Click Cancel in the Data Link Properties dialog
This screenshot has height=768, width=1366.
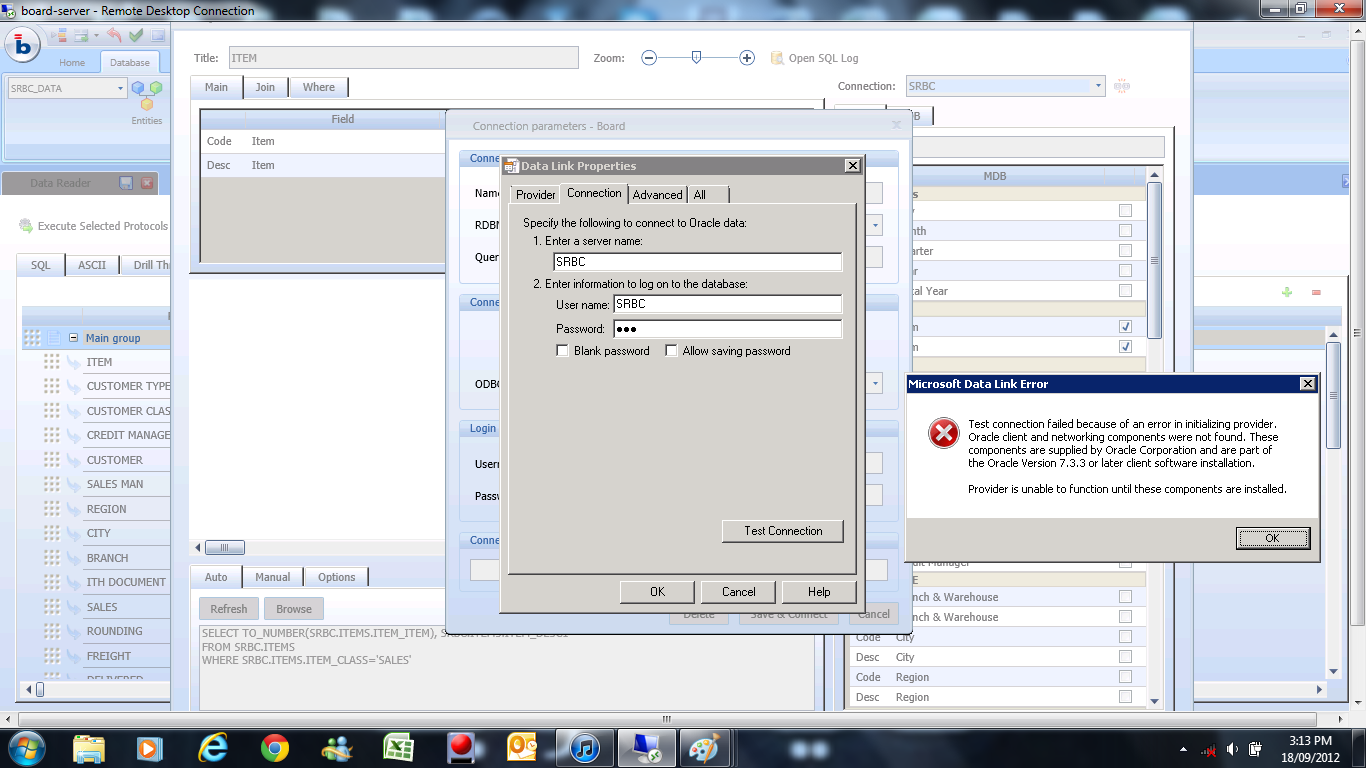point(739,592)
